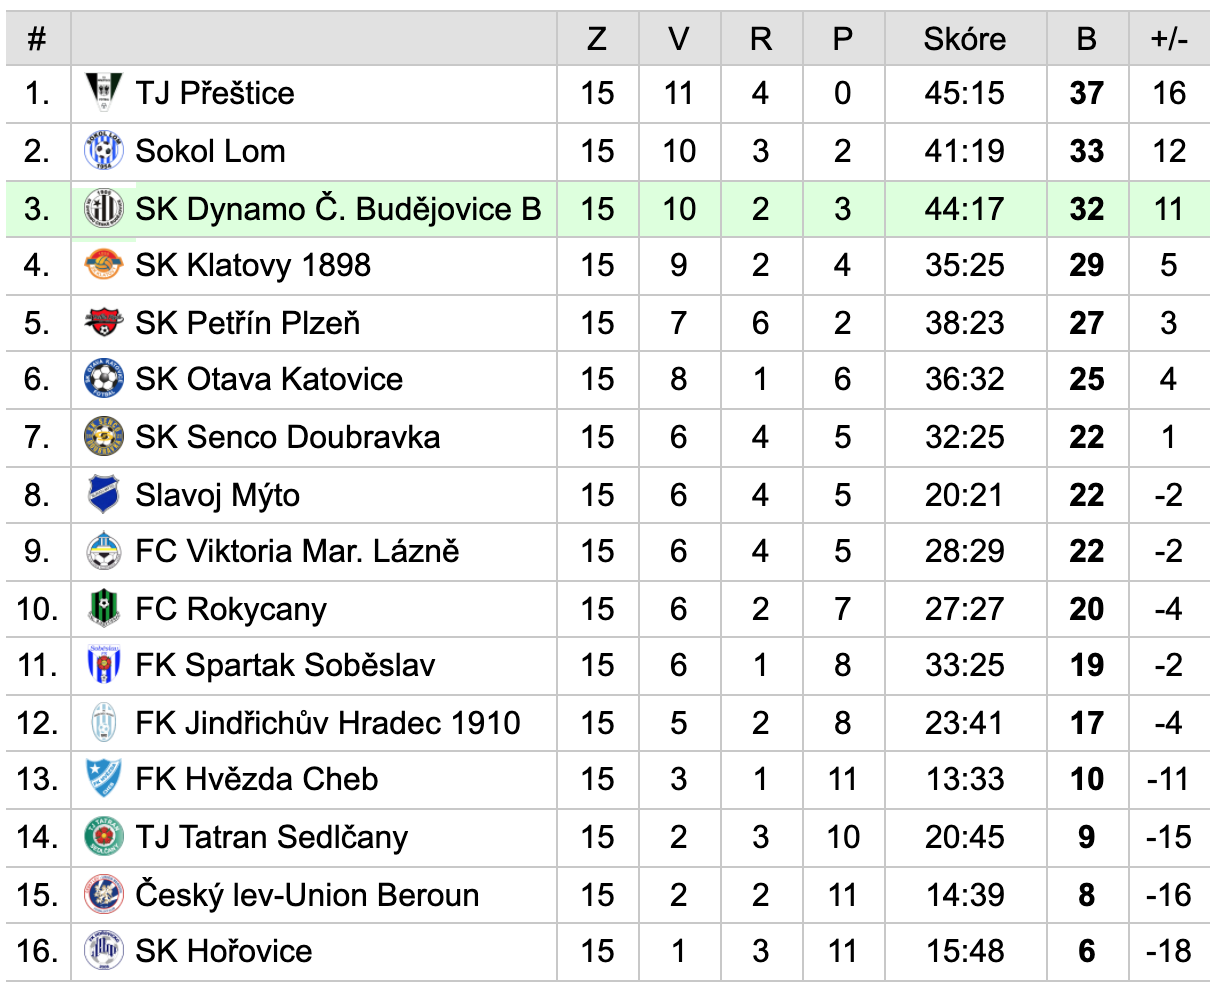1220x990 pixels.
Task: Click the Slavoj Mýto shield crest
Action: [104, 494]
